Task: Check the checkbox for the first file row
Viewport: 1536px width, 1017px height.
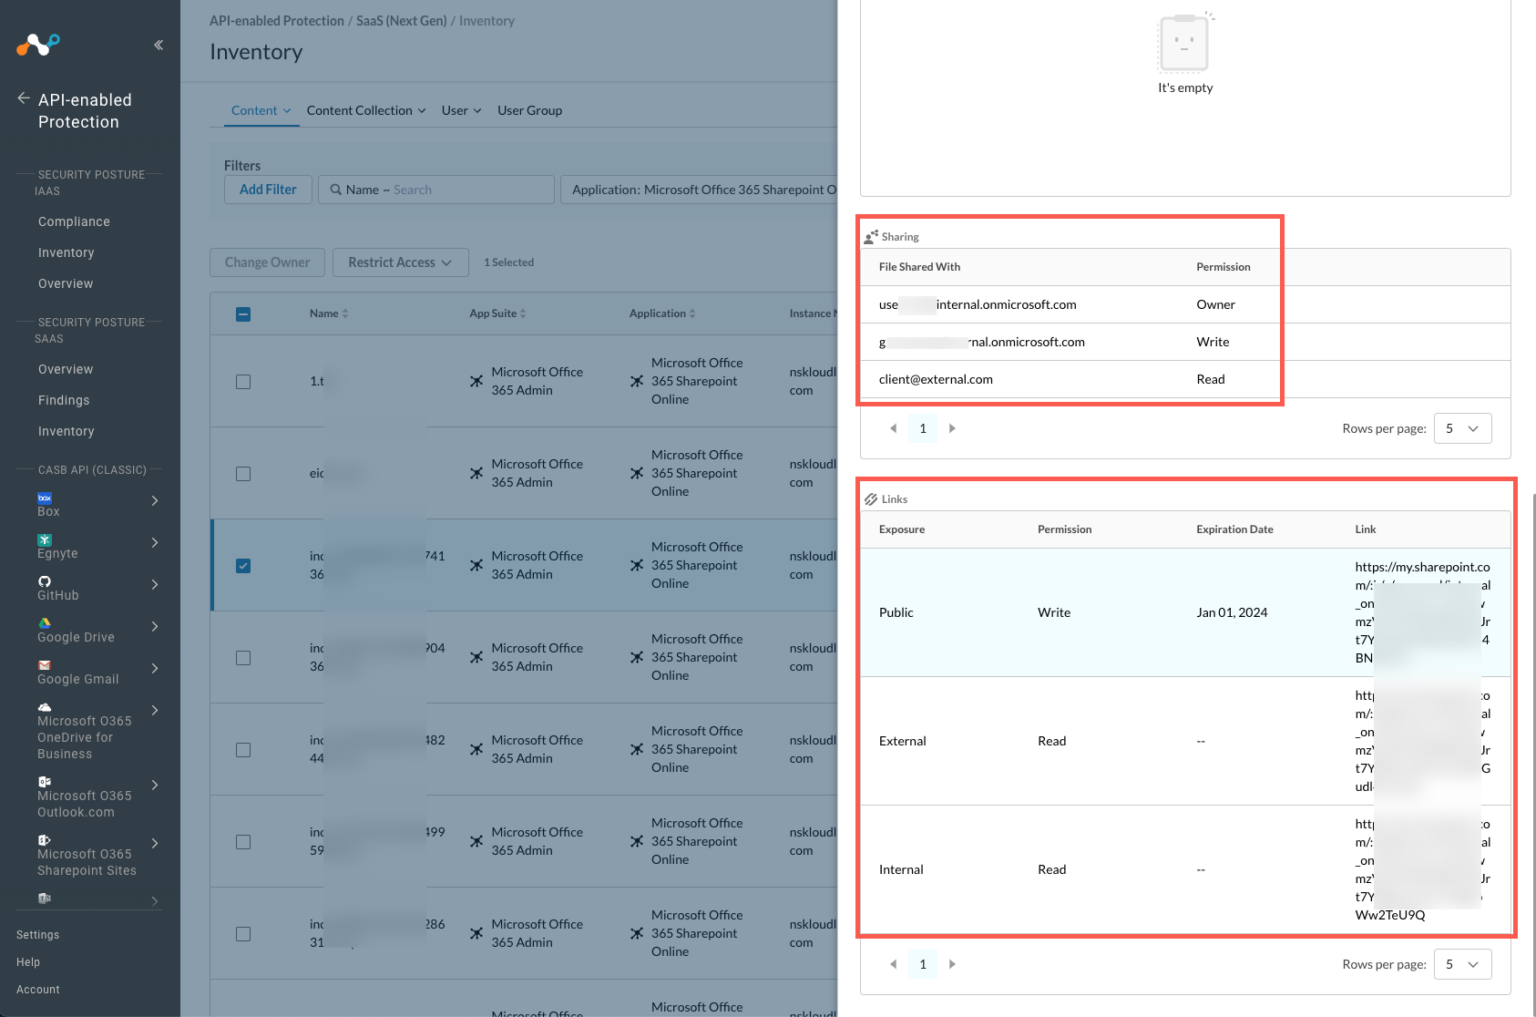Action: (243, 381)
